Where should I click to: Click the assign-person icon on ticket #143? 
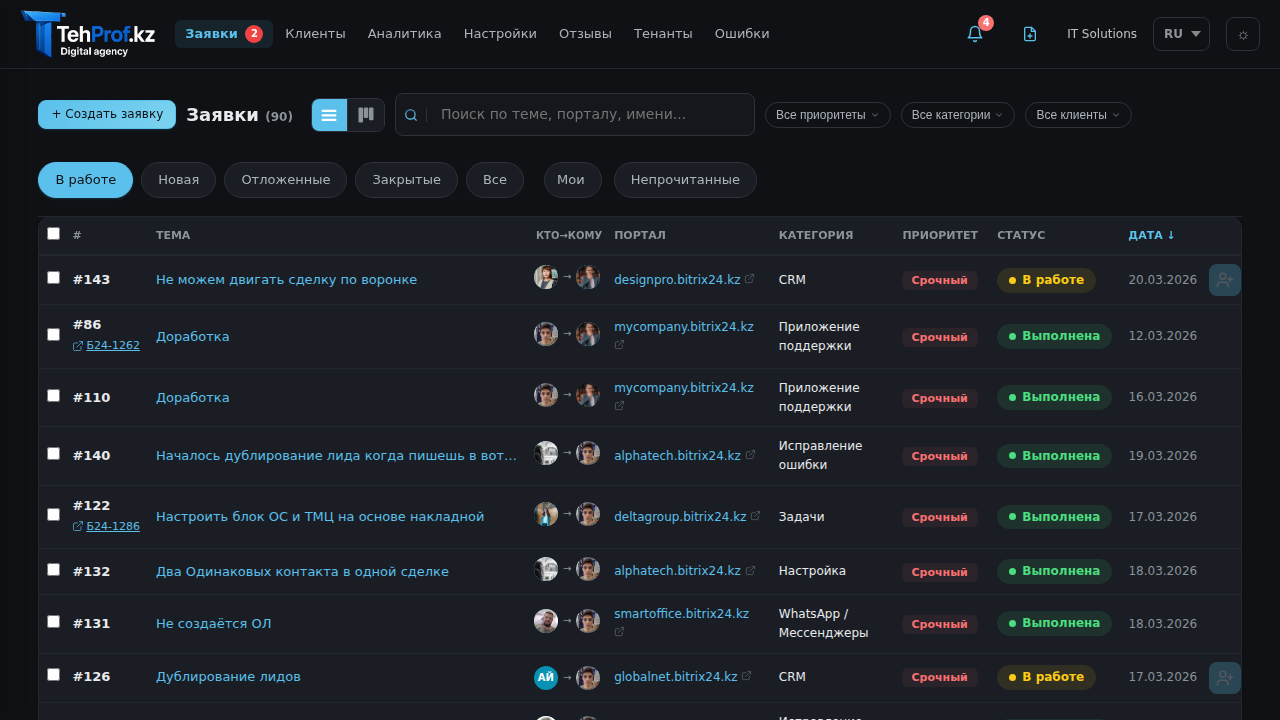pos(1224,280)
